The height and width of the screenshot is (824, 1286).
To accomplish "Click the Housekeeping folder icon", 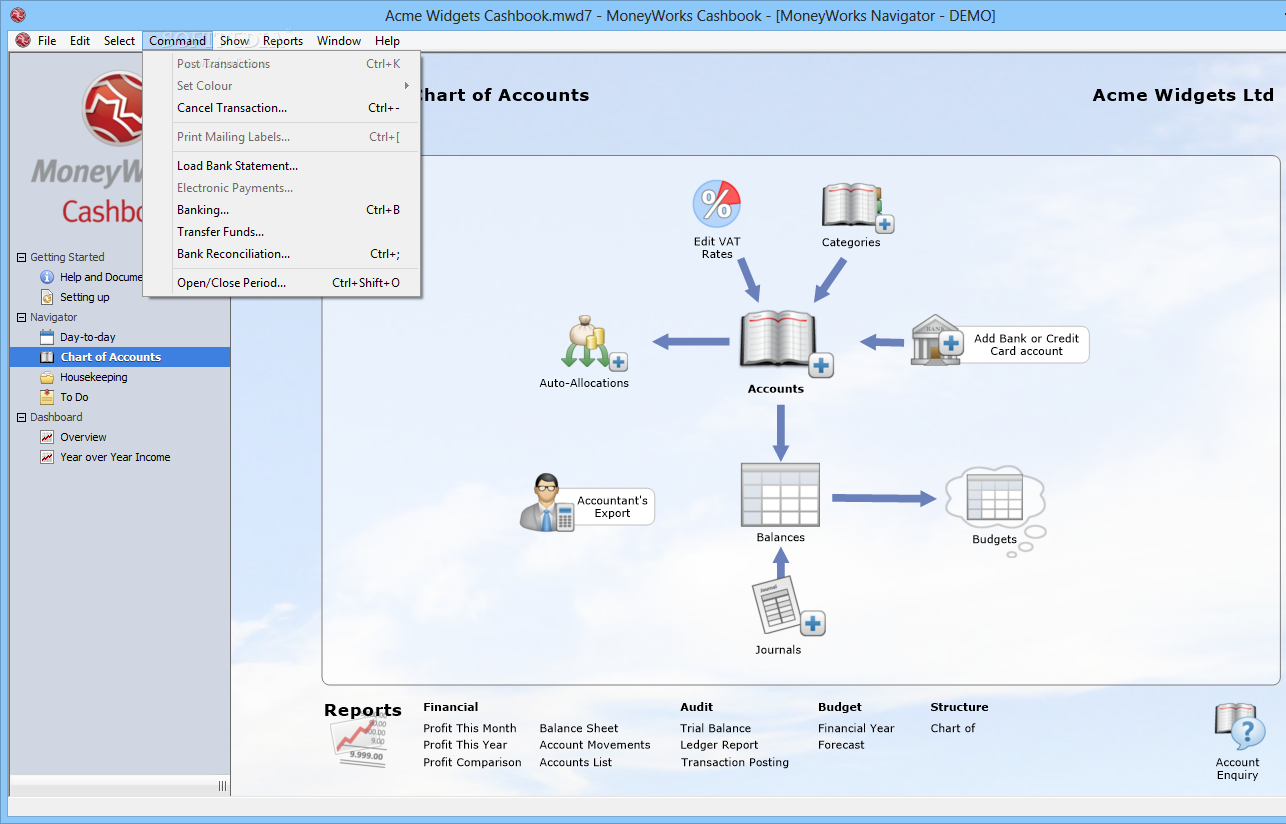I will [x=47, y=377].
